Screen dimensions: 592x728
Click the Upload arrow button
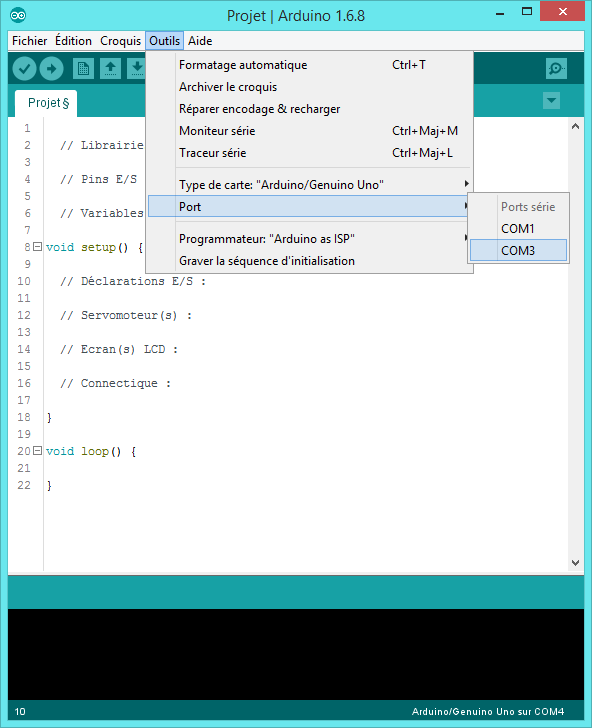coord(51,69)
